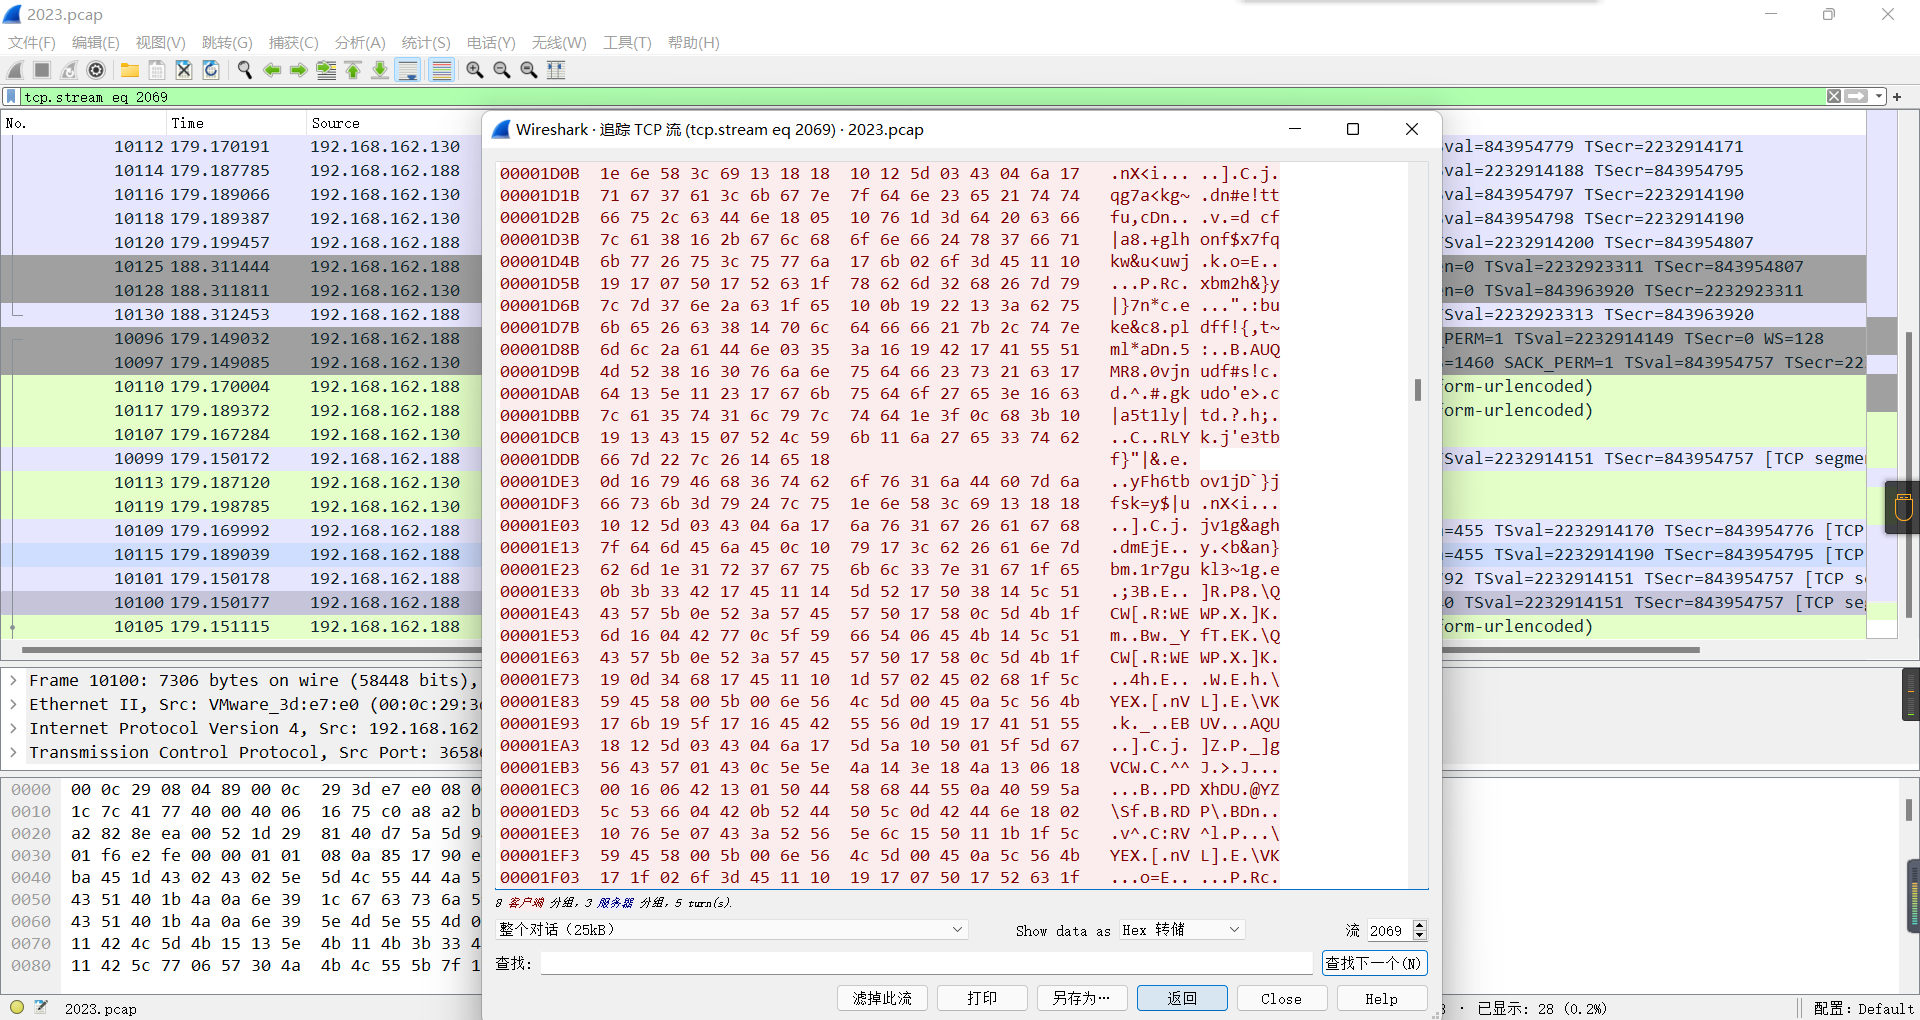Screen dimensions: 1920x1020
Task: Open the 整个对话 (25kB) direction dropdown
Action: click(731, 930)
